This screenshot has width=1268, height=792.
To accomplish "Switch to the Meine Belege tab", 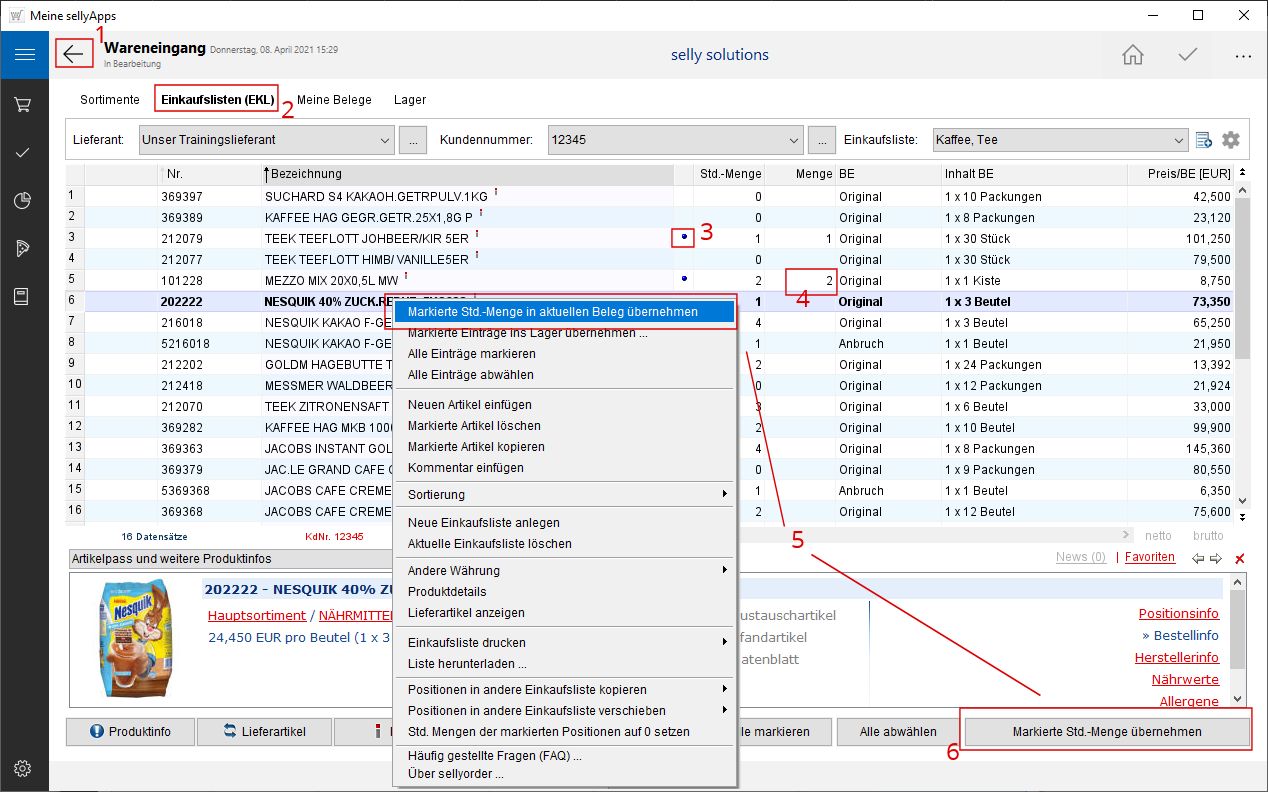I will pyautogui.click(x=334, y=100).
